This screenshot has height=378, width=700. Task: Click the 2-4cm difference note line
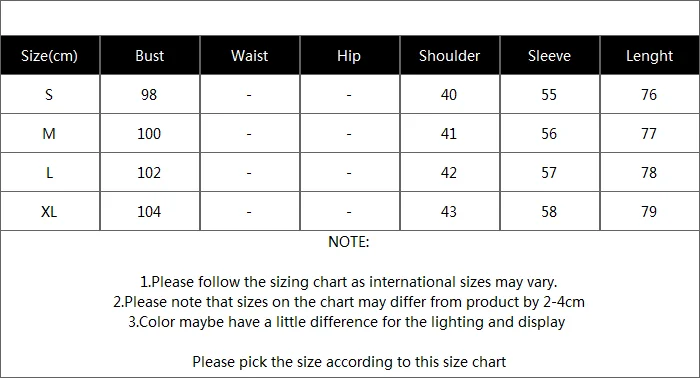(x=349, y=302)
